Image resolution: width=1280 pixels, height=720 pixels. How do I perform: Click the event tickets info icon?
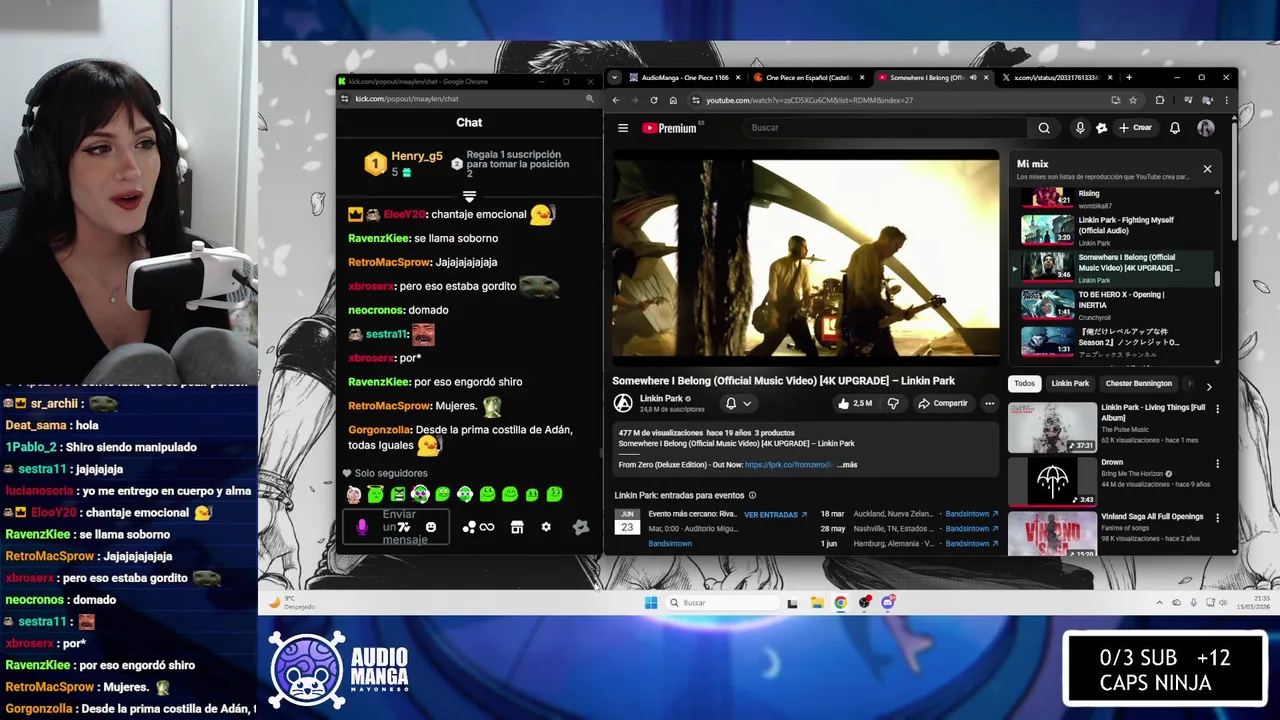pos(752,495)
